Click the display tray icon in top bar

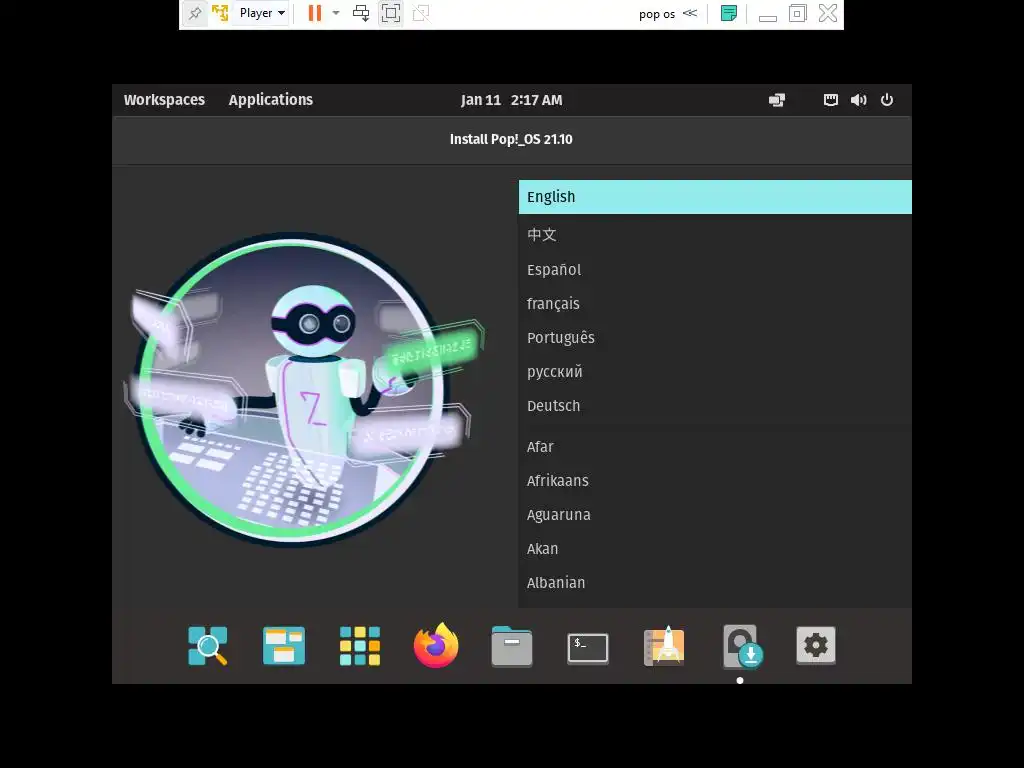[x=777, y=100]
